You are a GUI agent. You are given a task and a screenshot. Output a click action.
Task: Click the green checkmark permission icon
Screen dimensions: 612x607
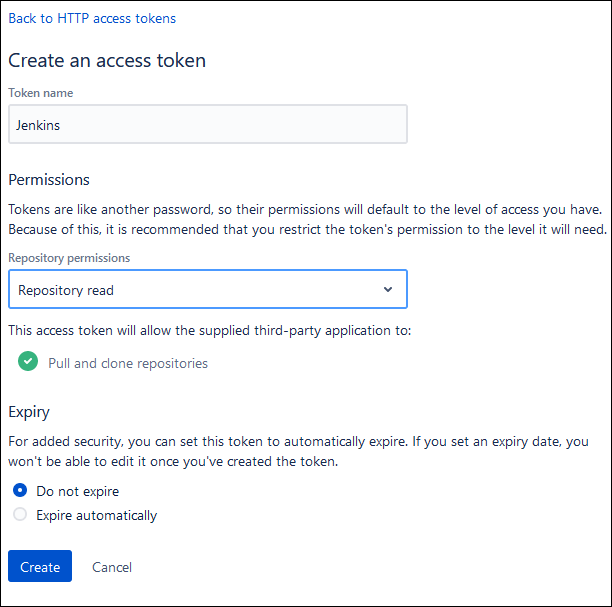[x=28, y=361]
